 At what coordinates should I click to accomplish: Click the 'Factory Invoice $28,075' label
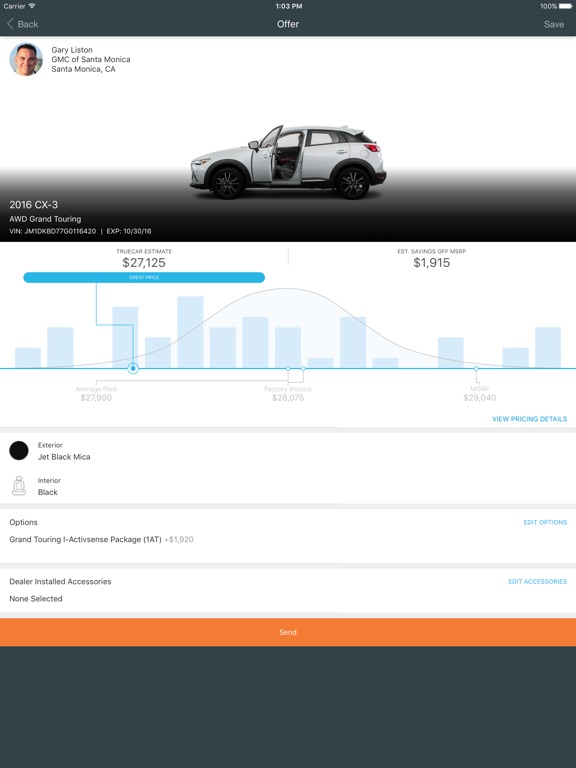(x=288, y=393)
